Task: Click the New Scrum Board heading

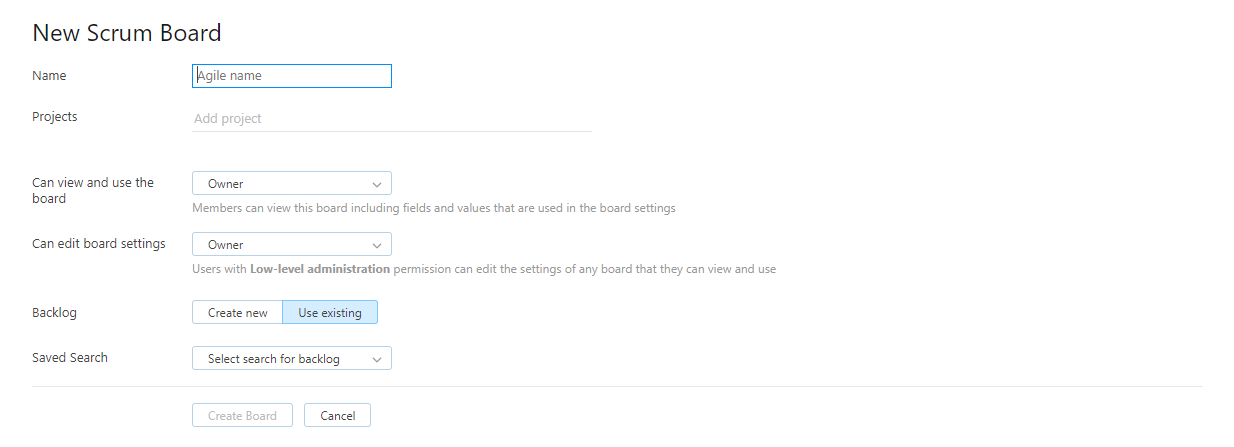Action: click(127, 33)
